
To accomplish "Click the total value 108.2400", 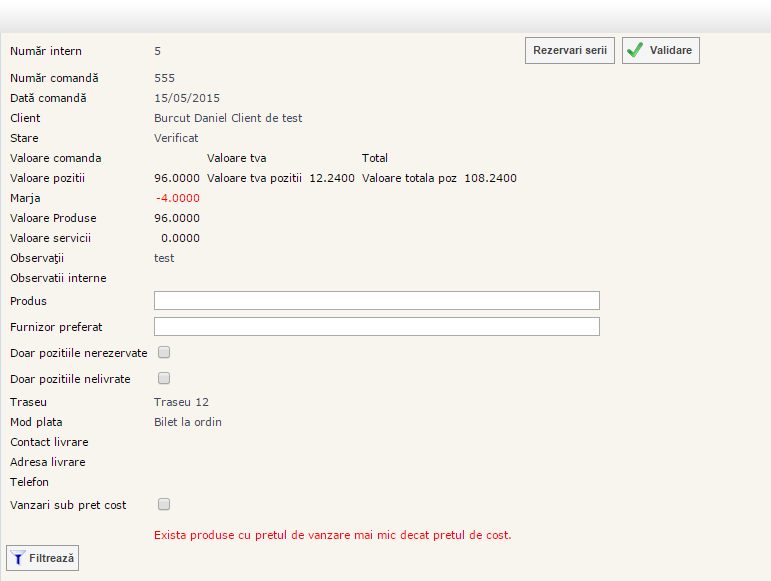I will click(490, 178).
